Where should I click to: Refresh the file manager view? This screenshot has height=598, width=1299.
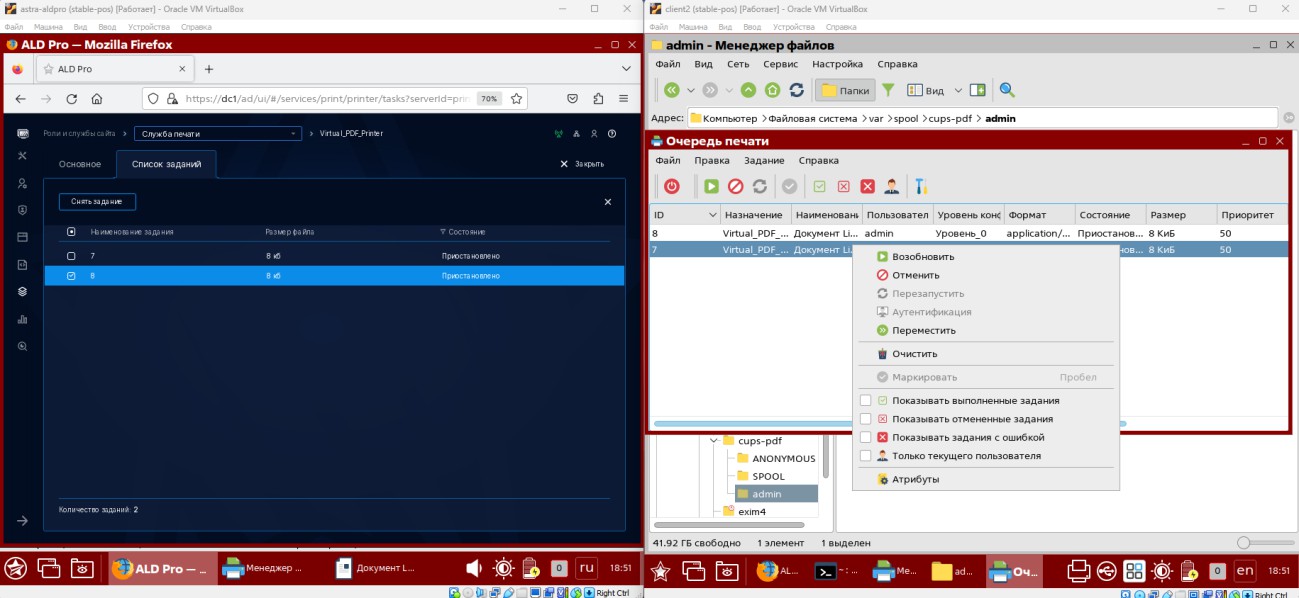click(797, 90)
